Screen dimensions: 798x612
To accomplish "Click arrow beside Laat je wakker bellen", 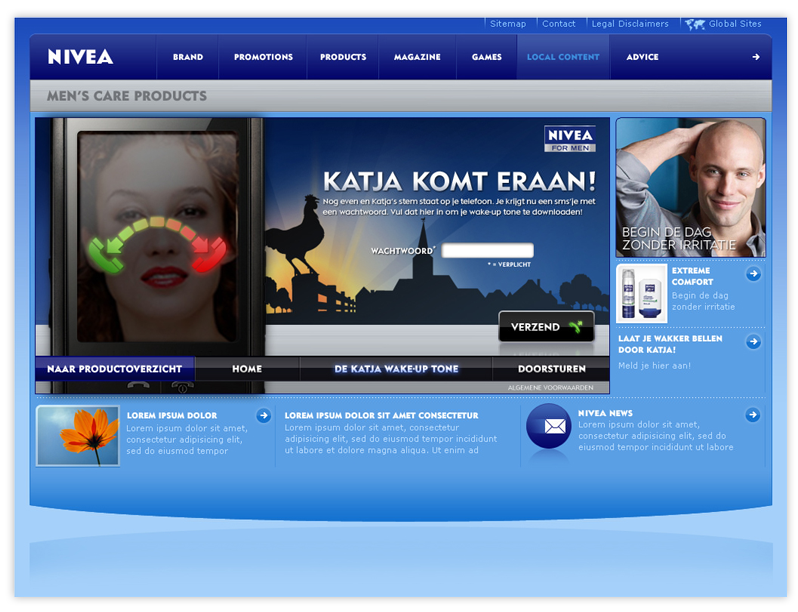I will coord(753,342).
